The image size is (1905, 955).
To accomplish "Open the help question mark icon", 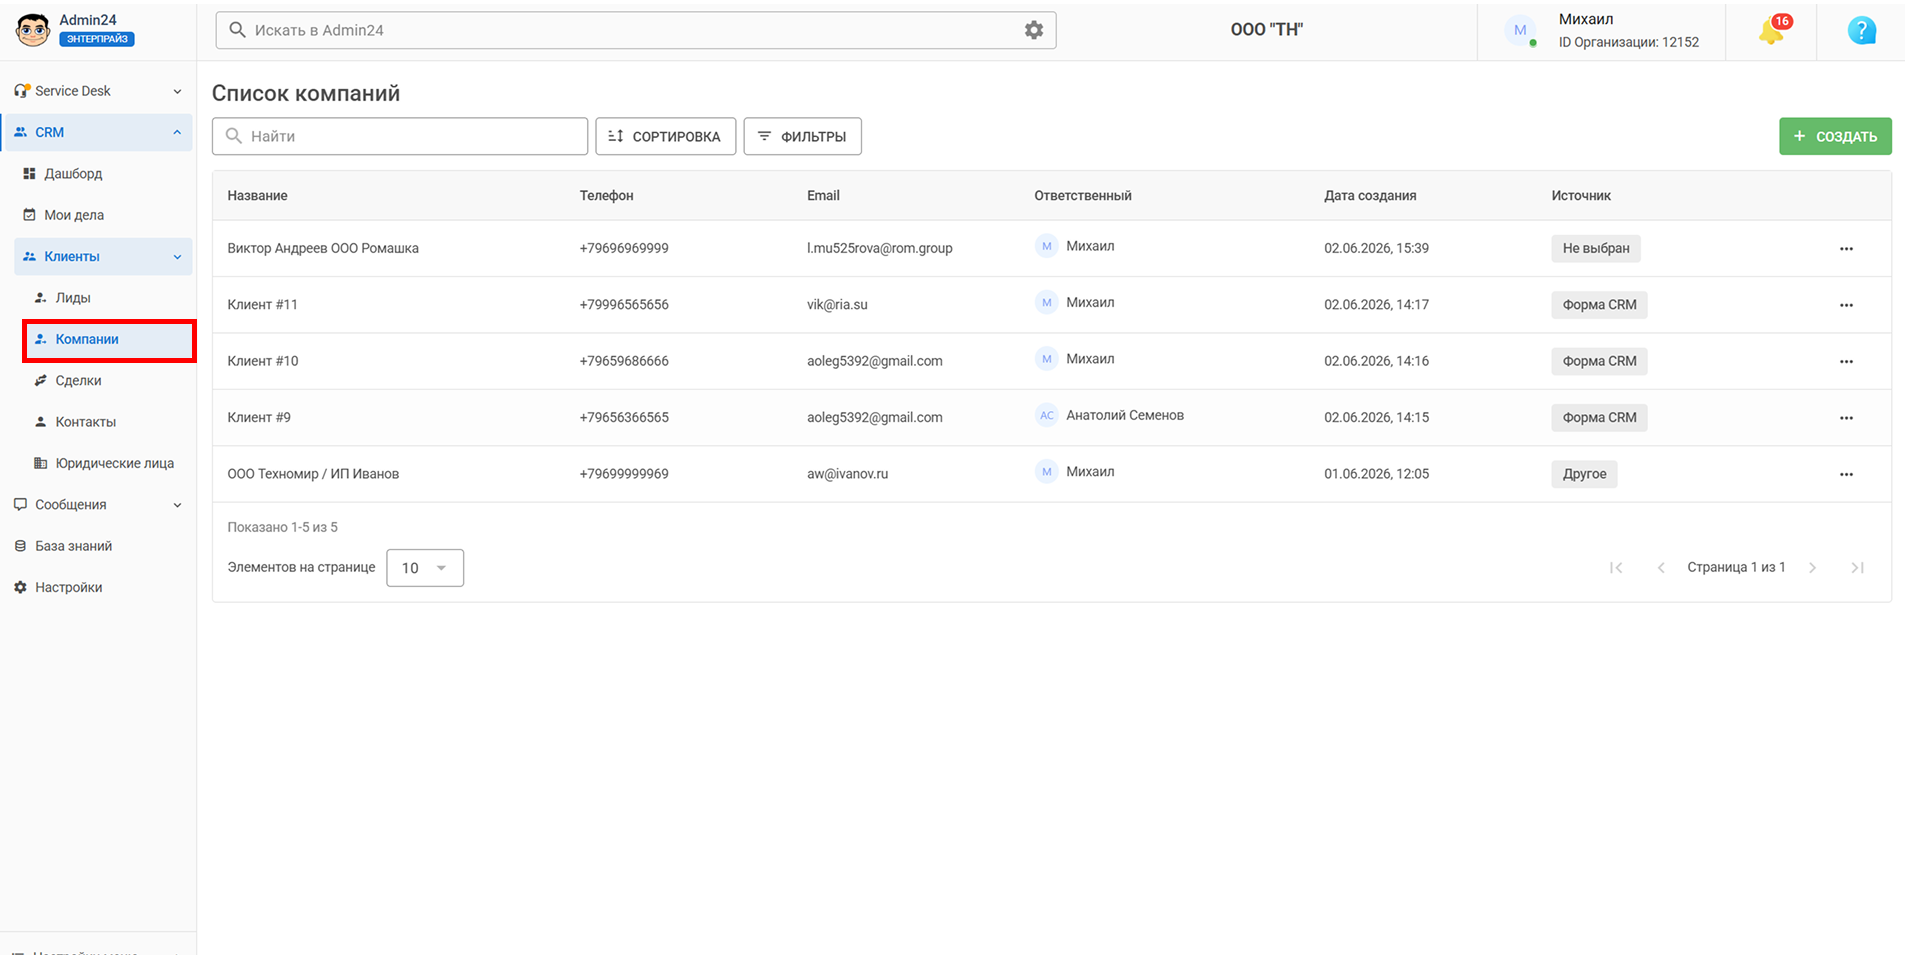I will [x=1861, y=30].
